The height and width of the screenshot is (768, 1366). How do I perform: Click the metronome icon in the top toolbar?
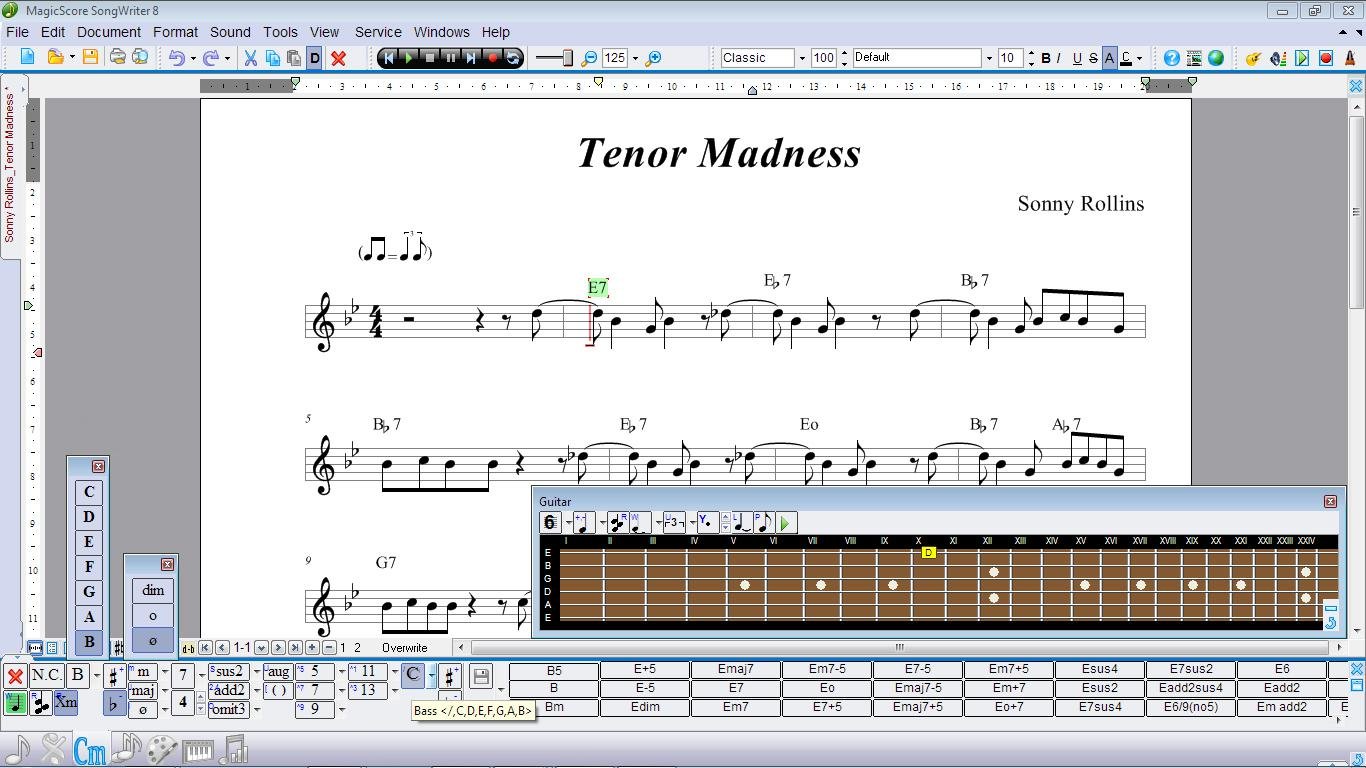1350,58
